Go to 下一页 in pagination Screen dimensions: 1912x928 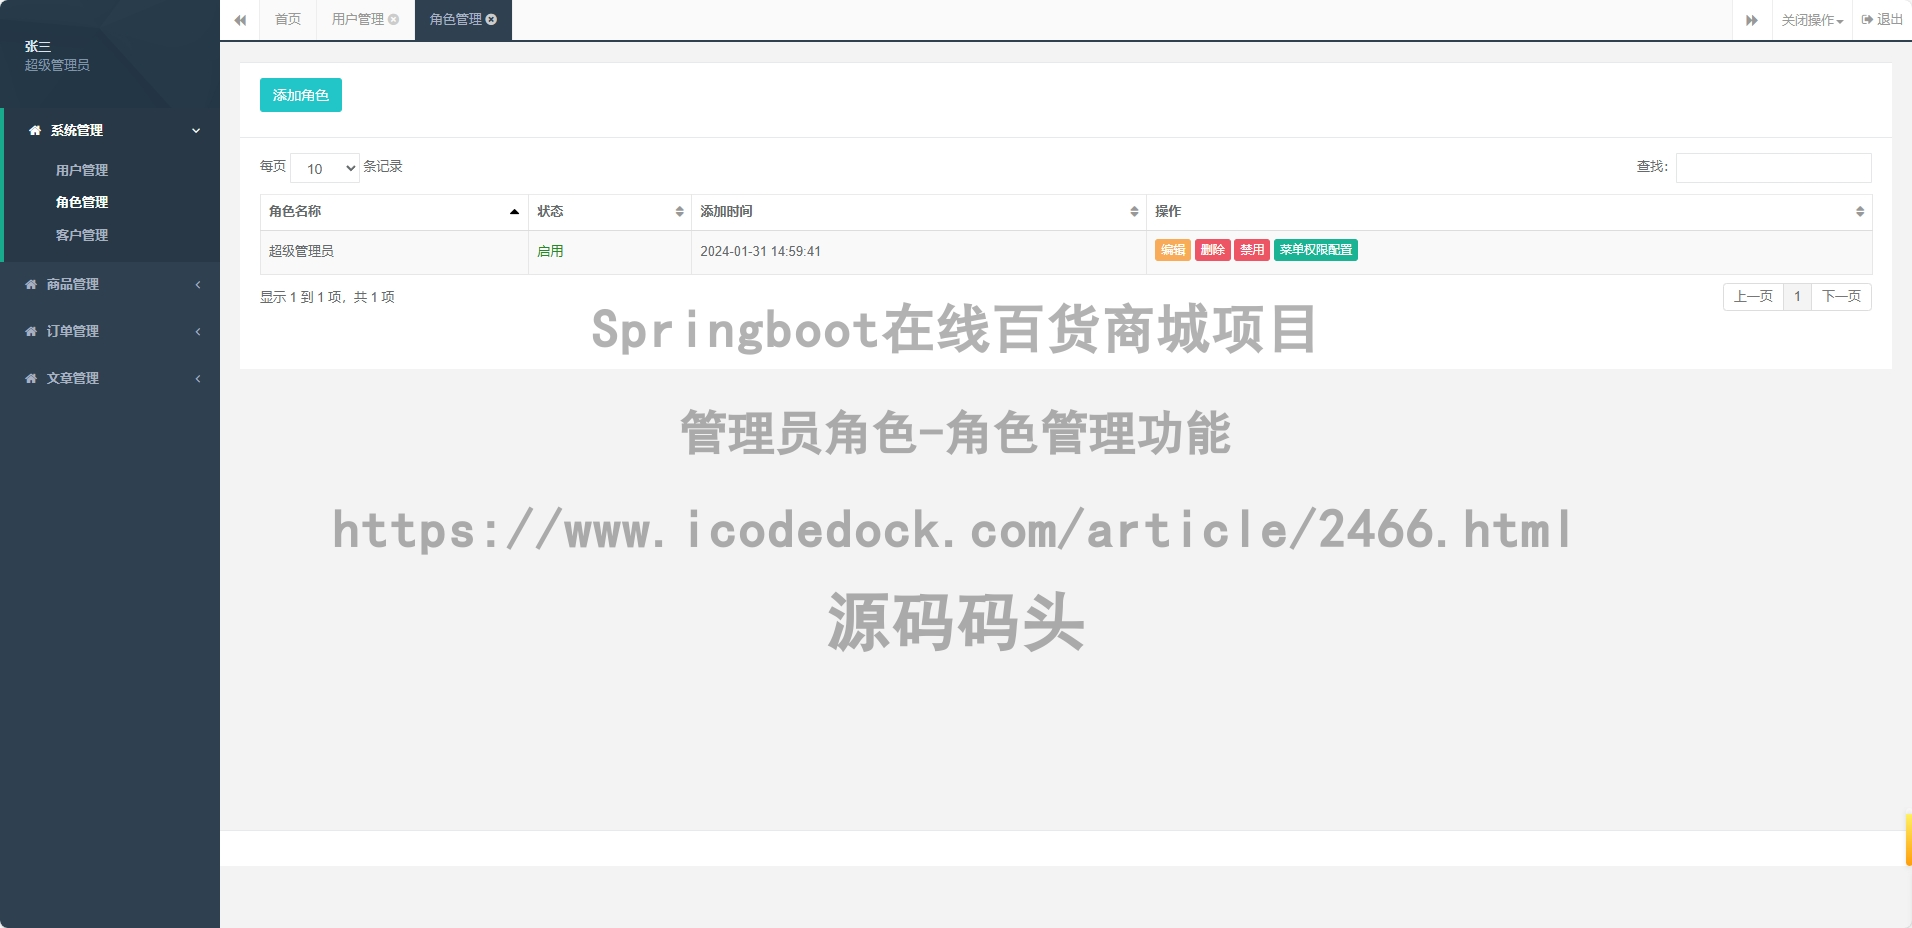[1841, 297]
